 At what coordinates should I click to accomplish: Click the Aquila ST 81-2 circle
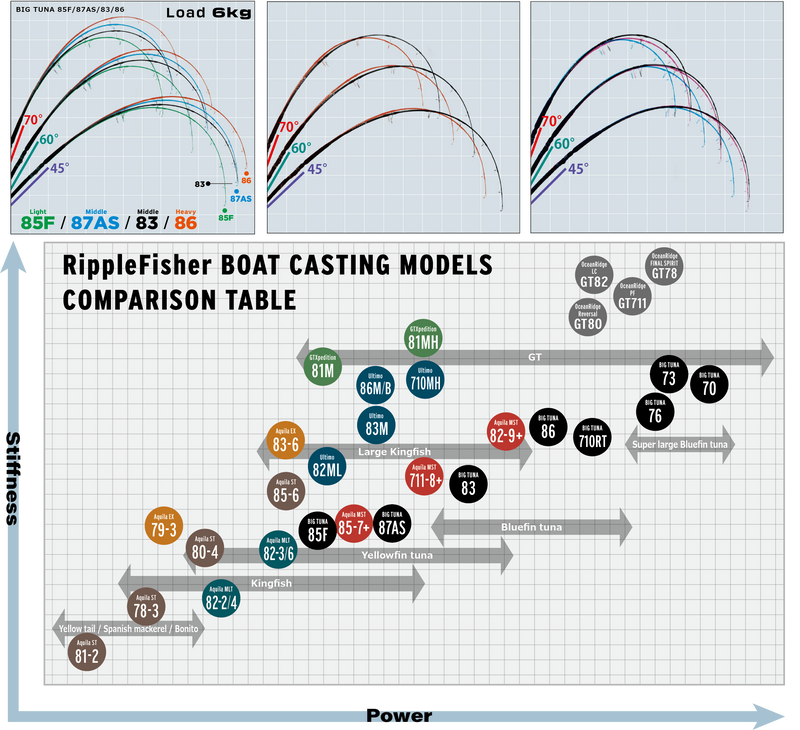87,651
